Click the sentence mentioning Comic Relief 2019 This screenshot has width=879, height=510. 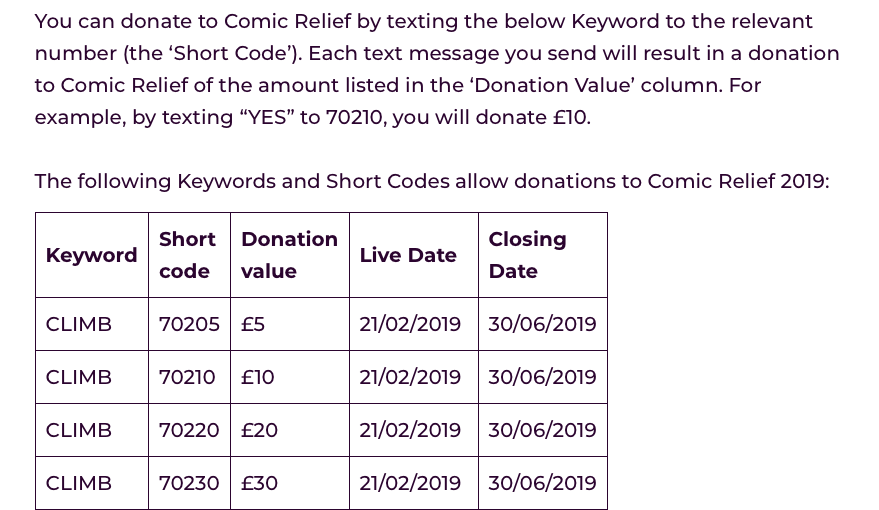point(431,181)
